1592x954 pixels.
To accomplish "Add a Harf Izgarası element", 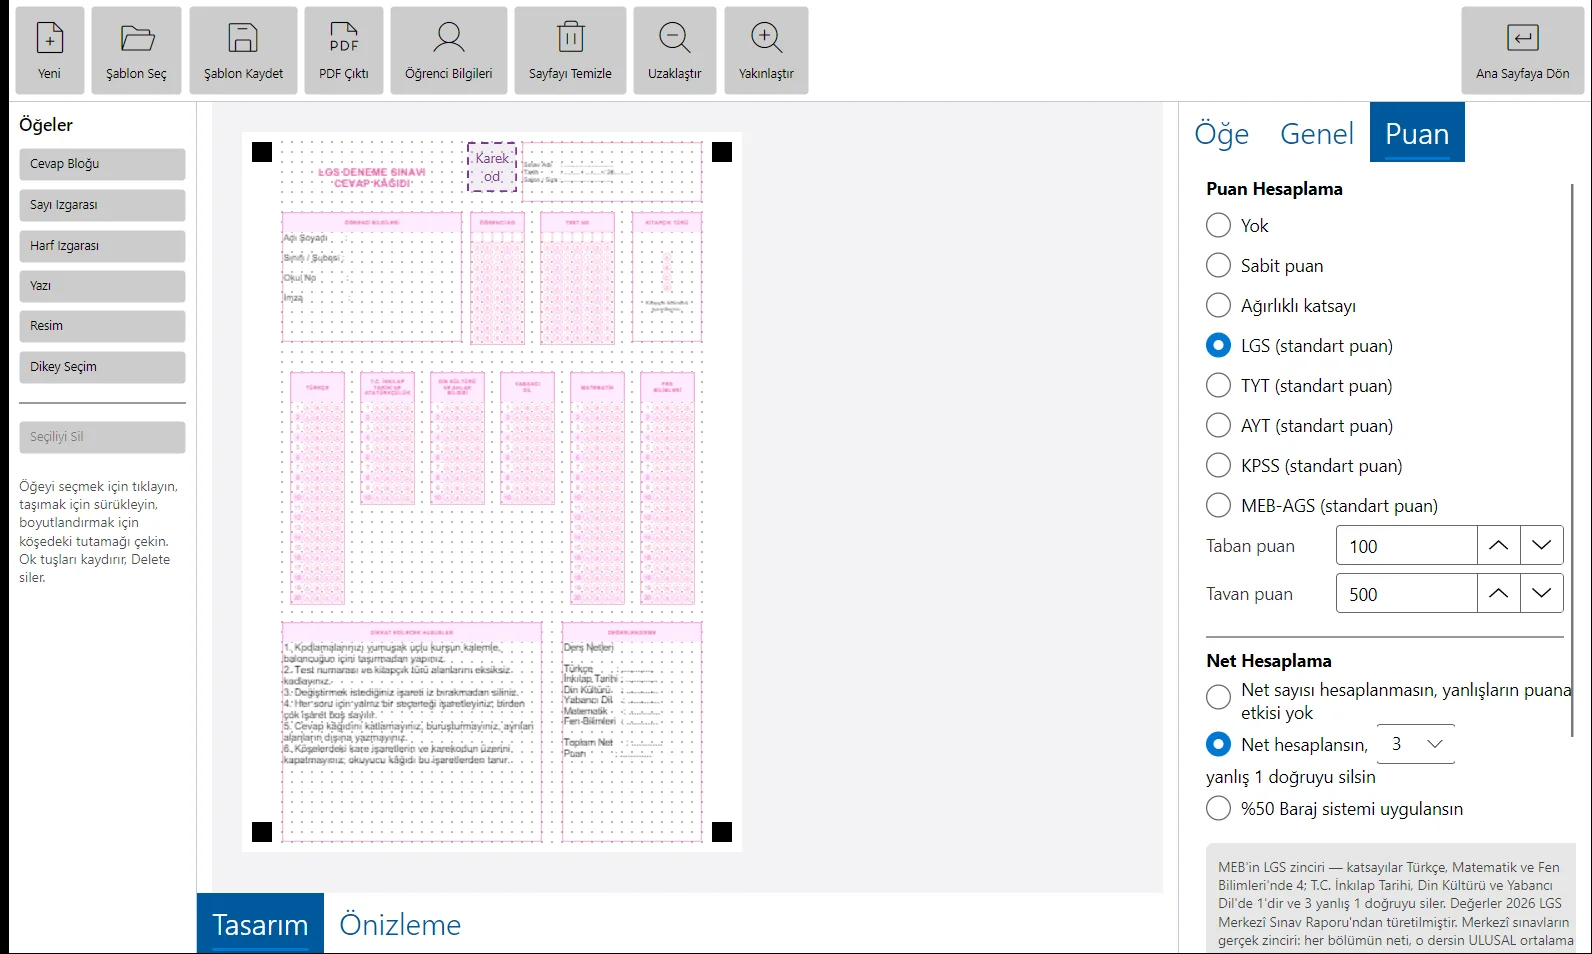I will 102,246.
